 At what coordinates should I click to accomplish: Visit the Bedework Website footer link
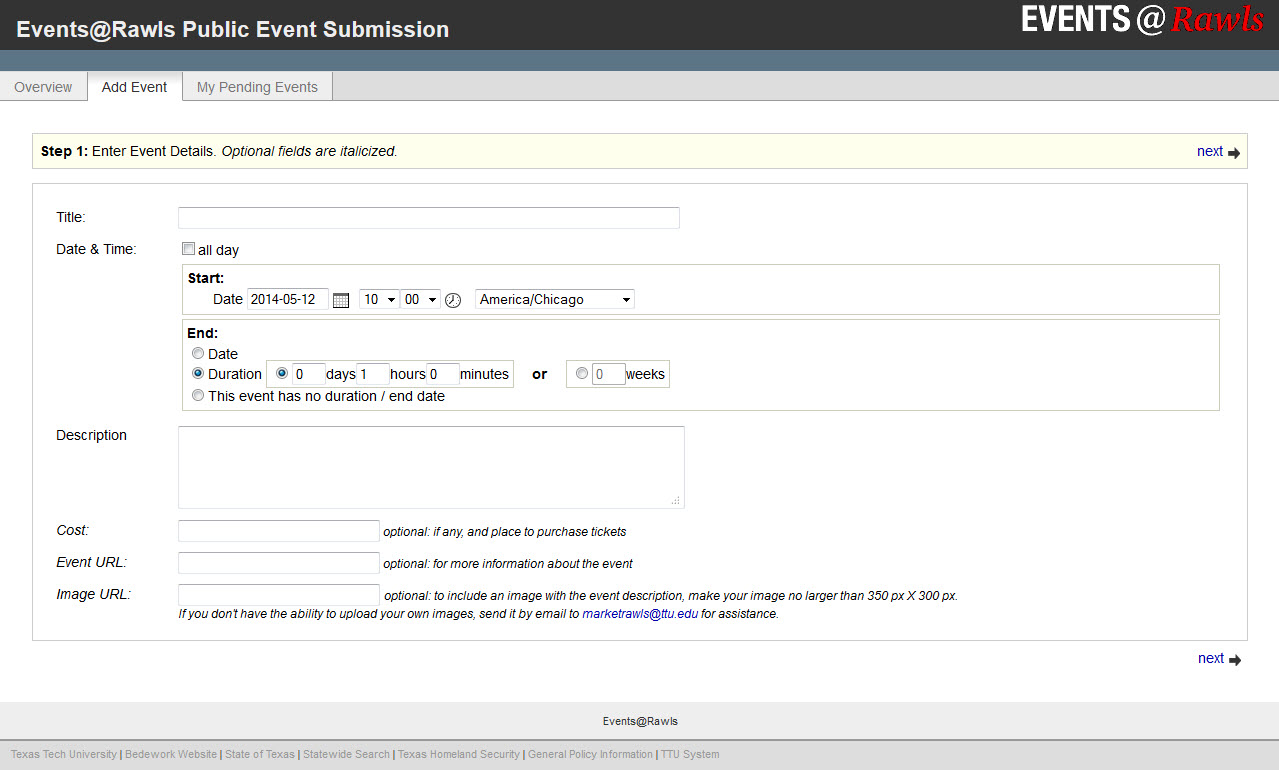pyautogui.click(x=171, y=754)
